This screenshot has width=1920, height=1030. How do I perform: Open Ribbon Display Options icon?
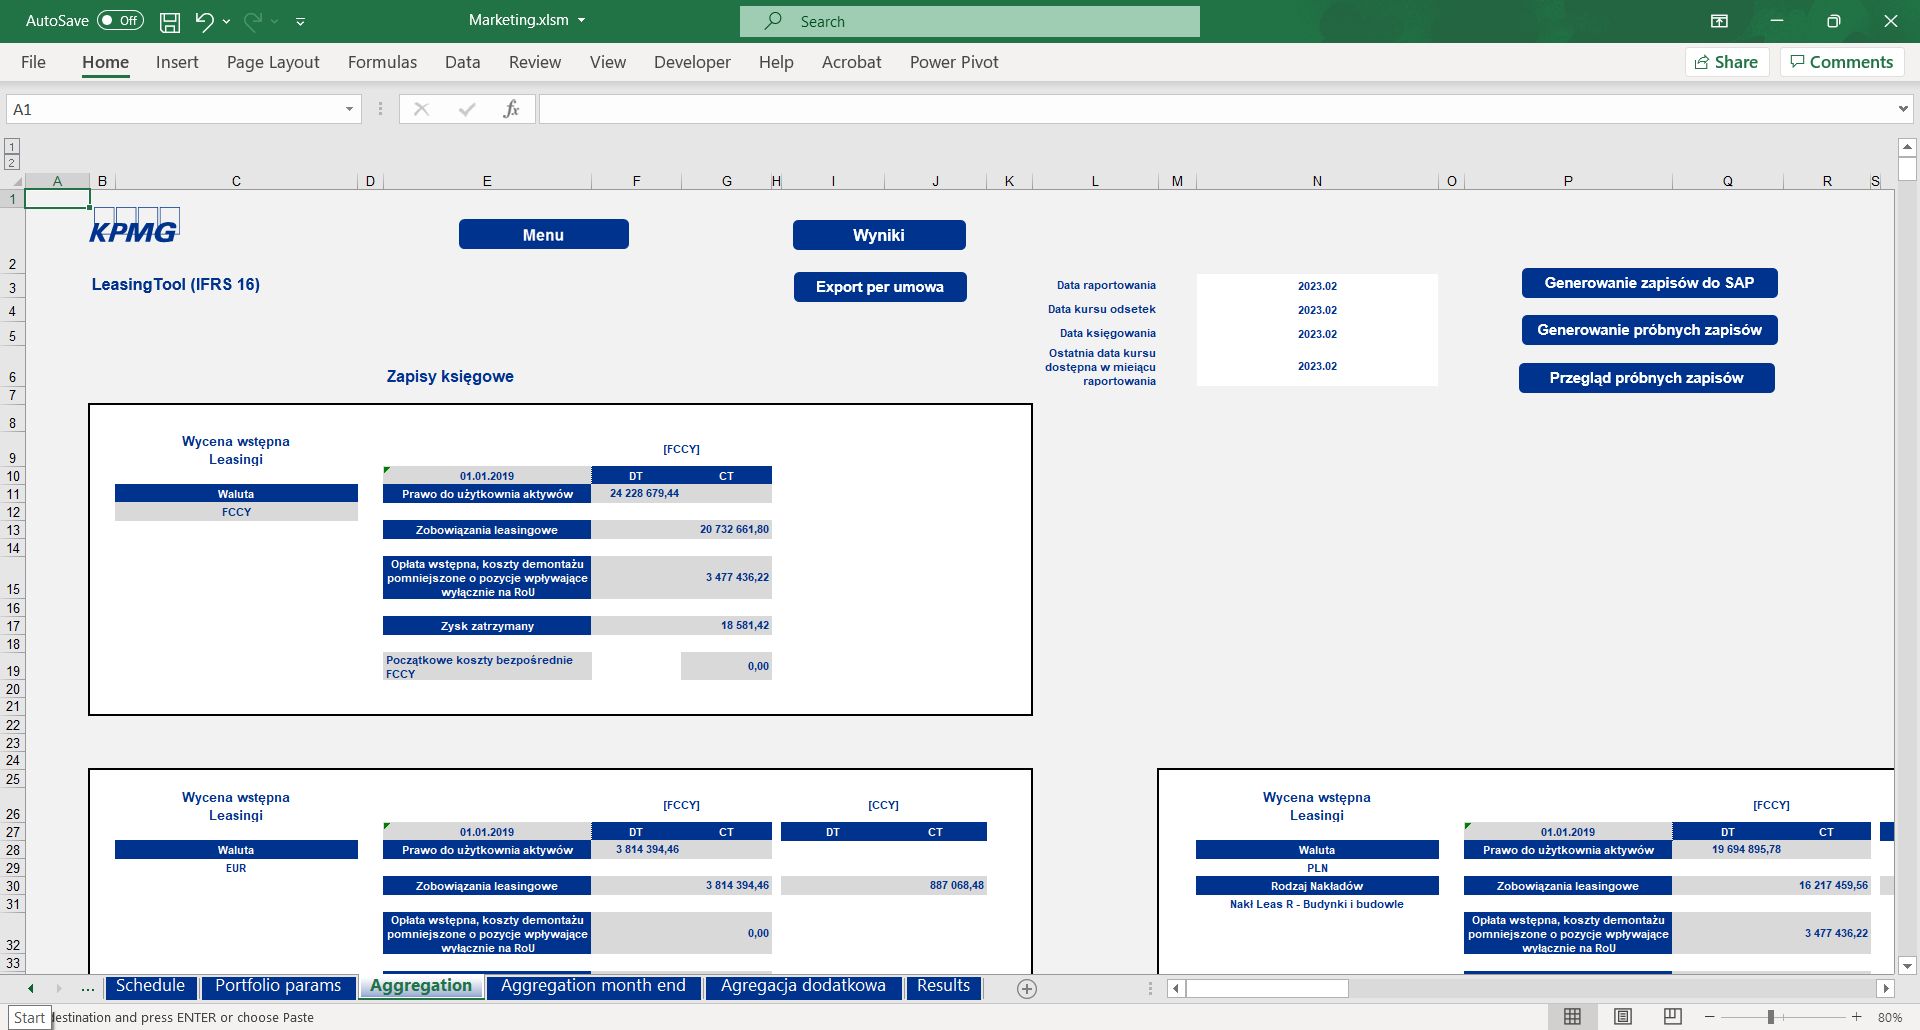click(1718, 21)
